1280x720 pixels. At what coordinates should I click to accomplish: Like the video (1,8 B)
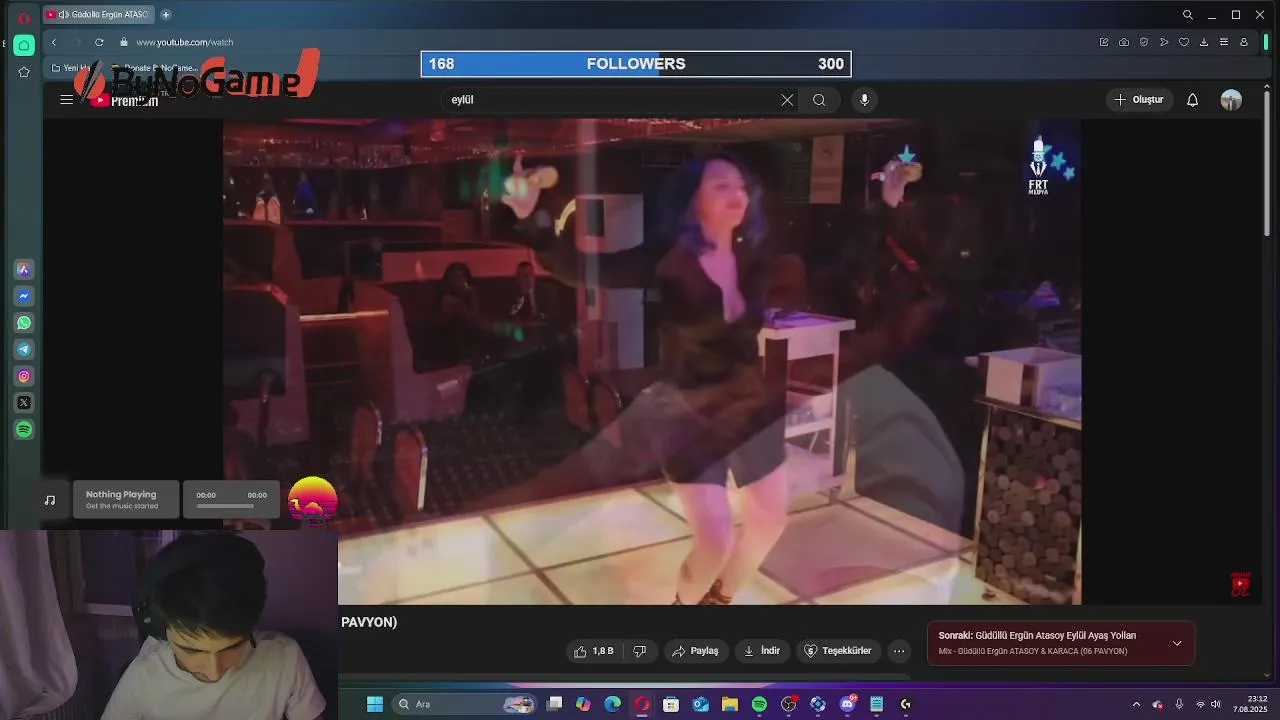pos(593,651)
